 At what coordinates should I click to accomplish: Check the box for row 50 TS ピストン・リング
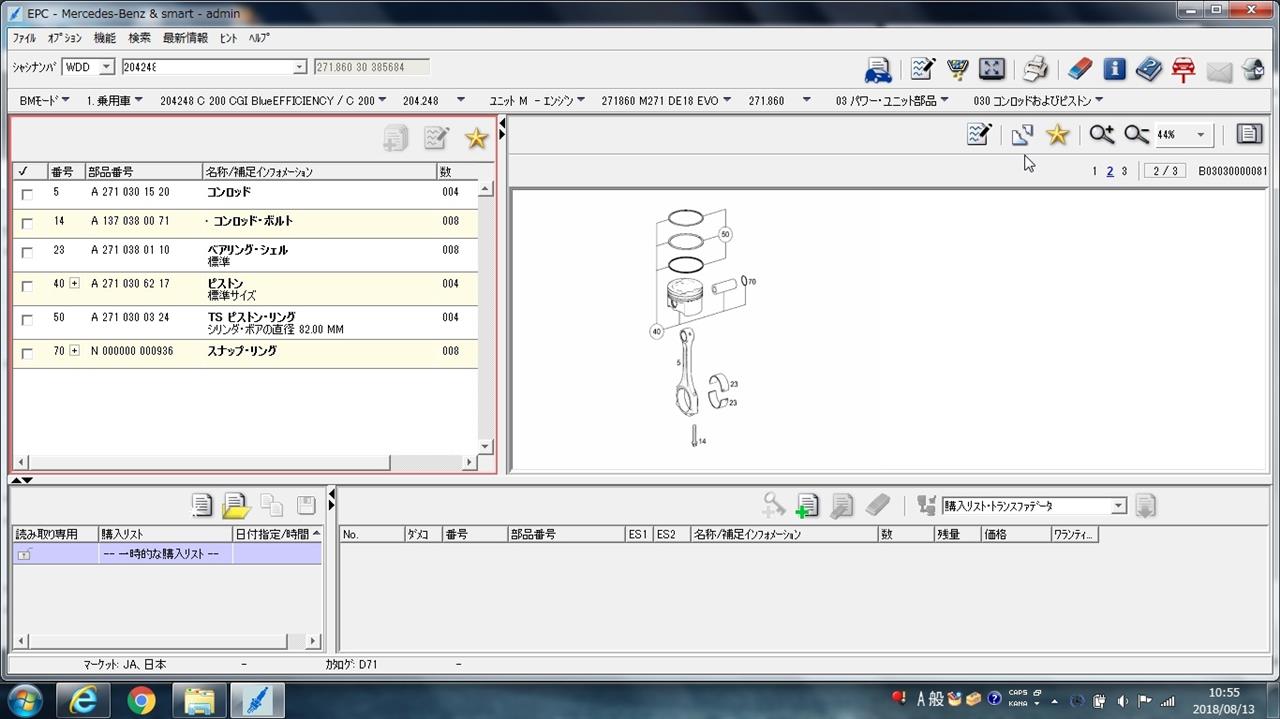pyautogui.click(x=27, y=320)
